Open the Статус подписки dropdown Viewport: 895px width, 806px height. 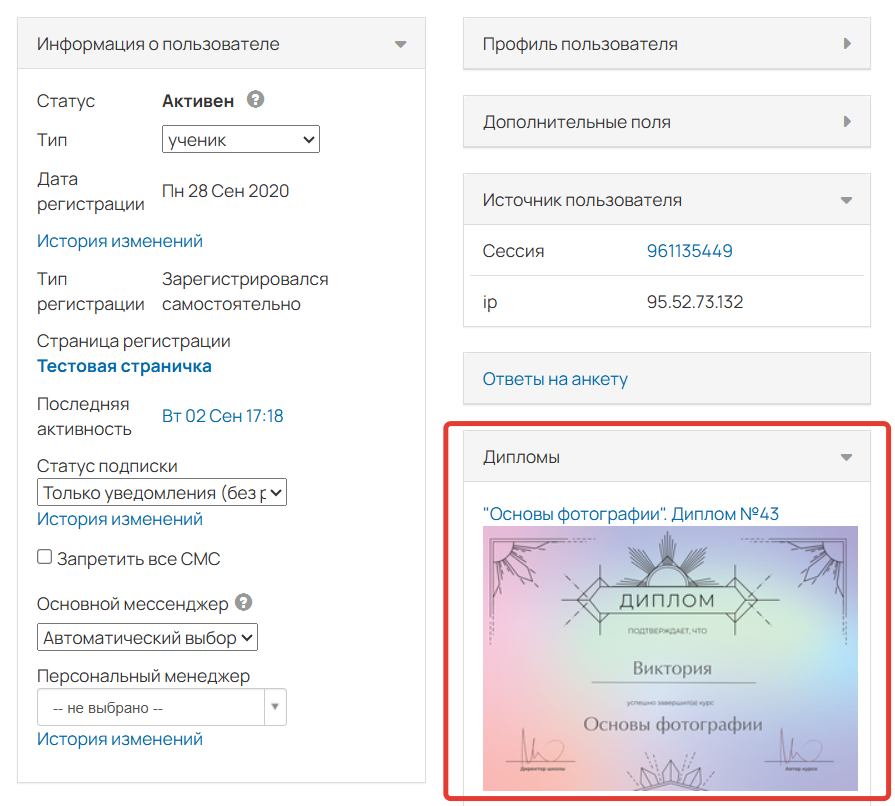[x=162, y=493]
